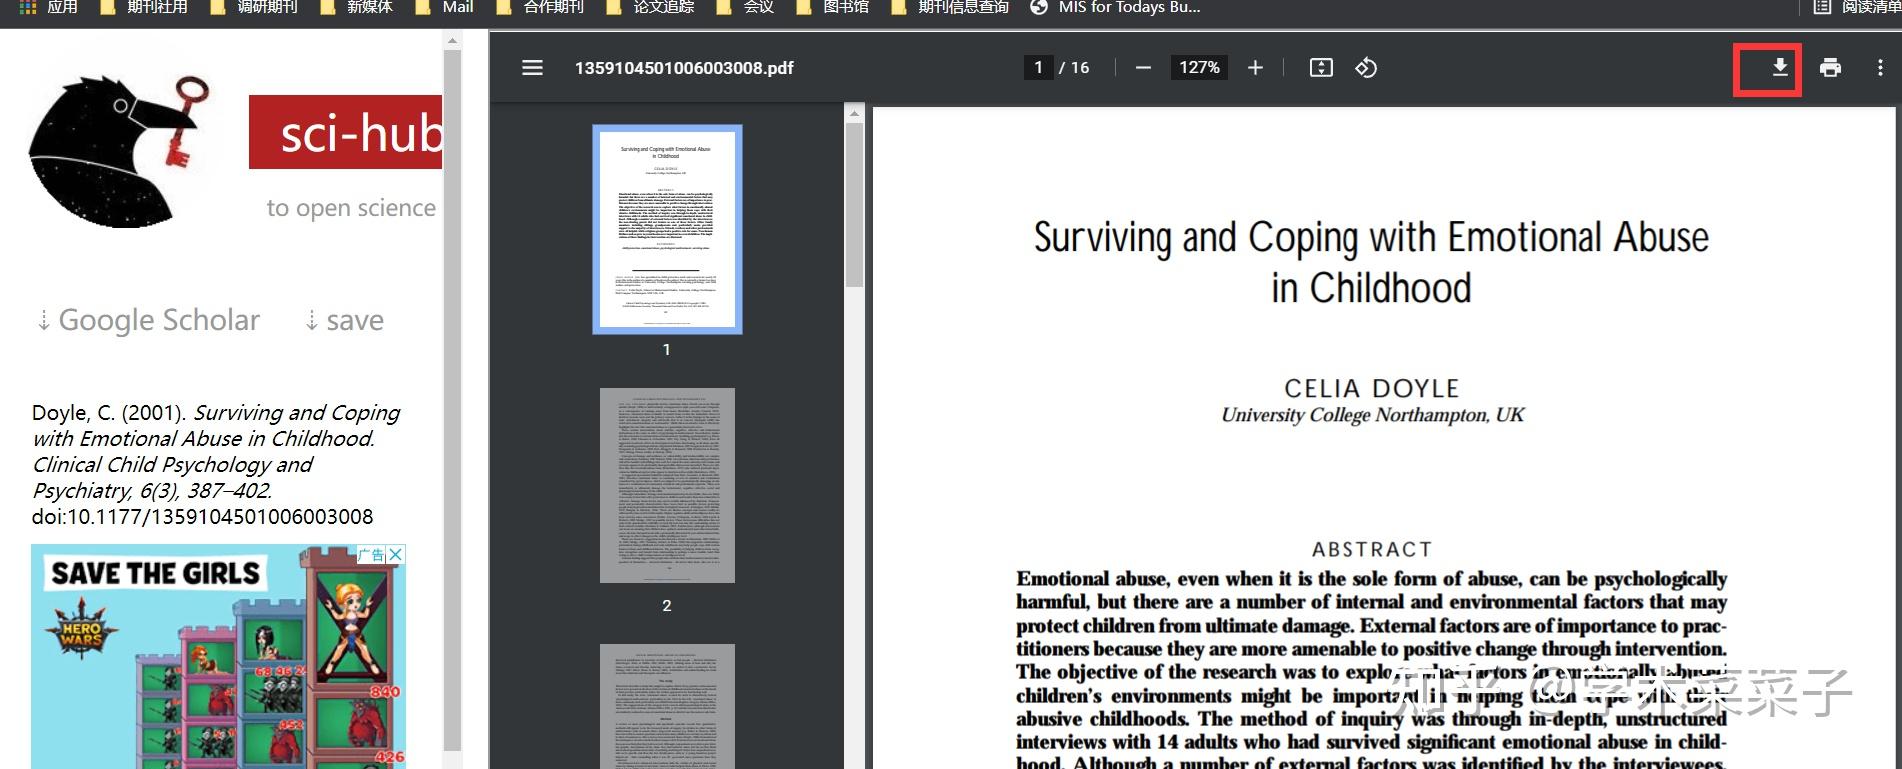Open the 合作期刊 bookmark folder
1902x769 pixels.
[541, 7]
